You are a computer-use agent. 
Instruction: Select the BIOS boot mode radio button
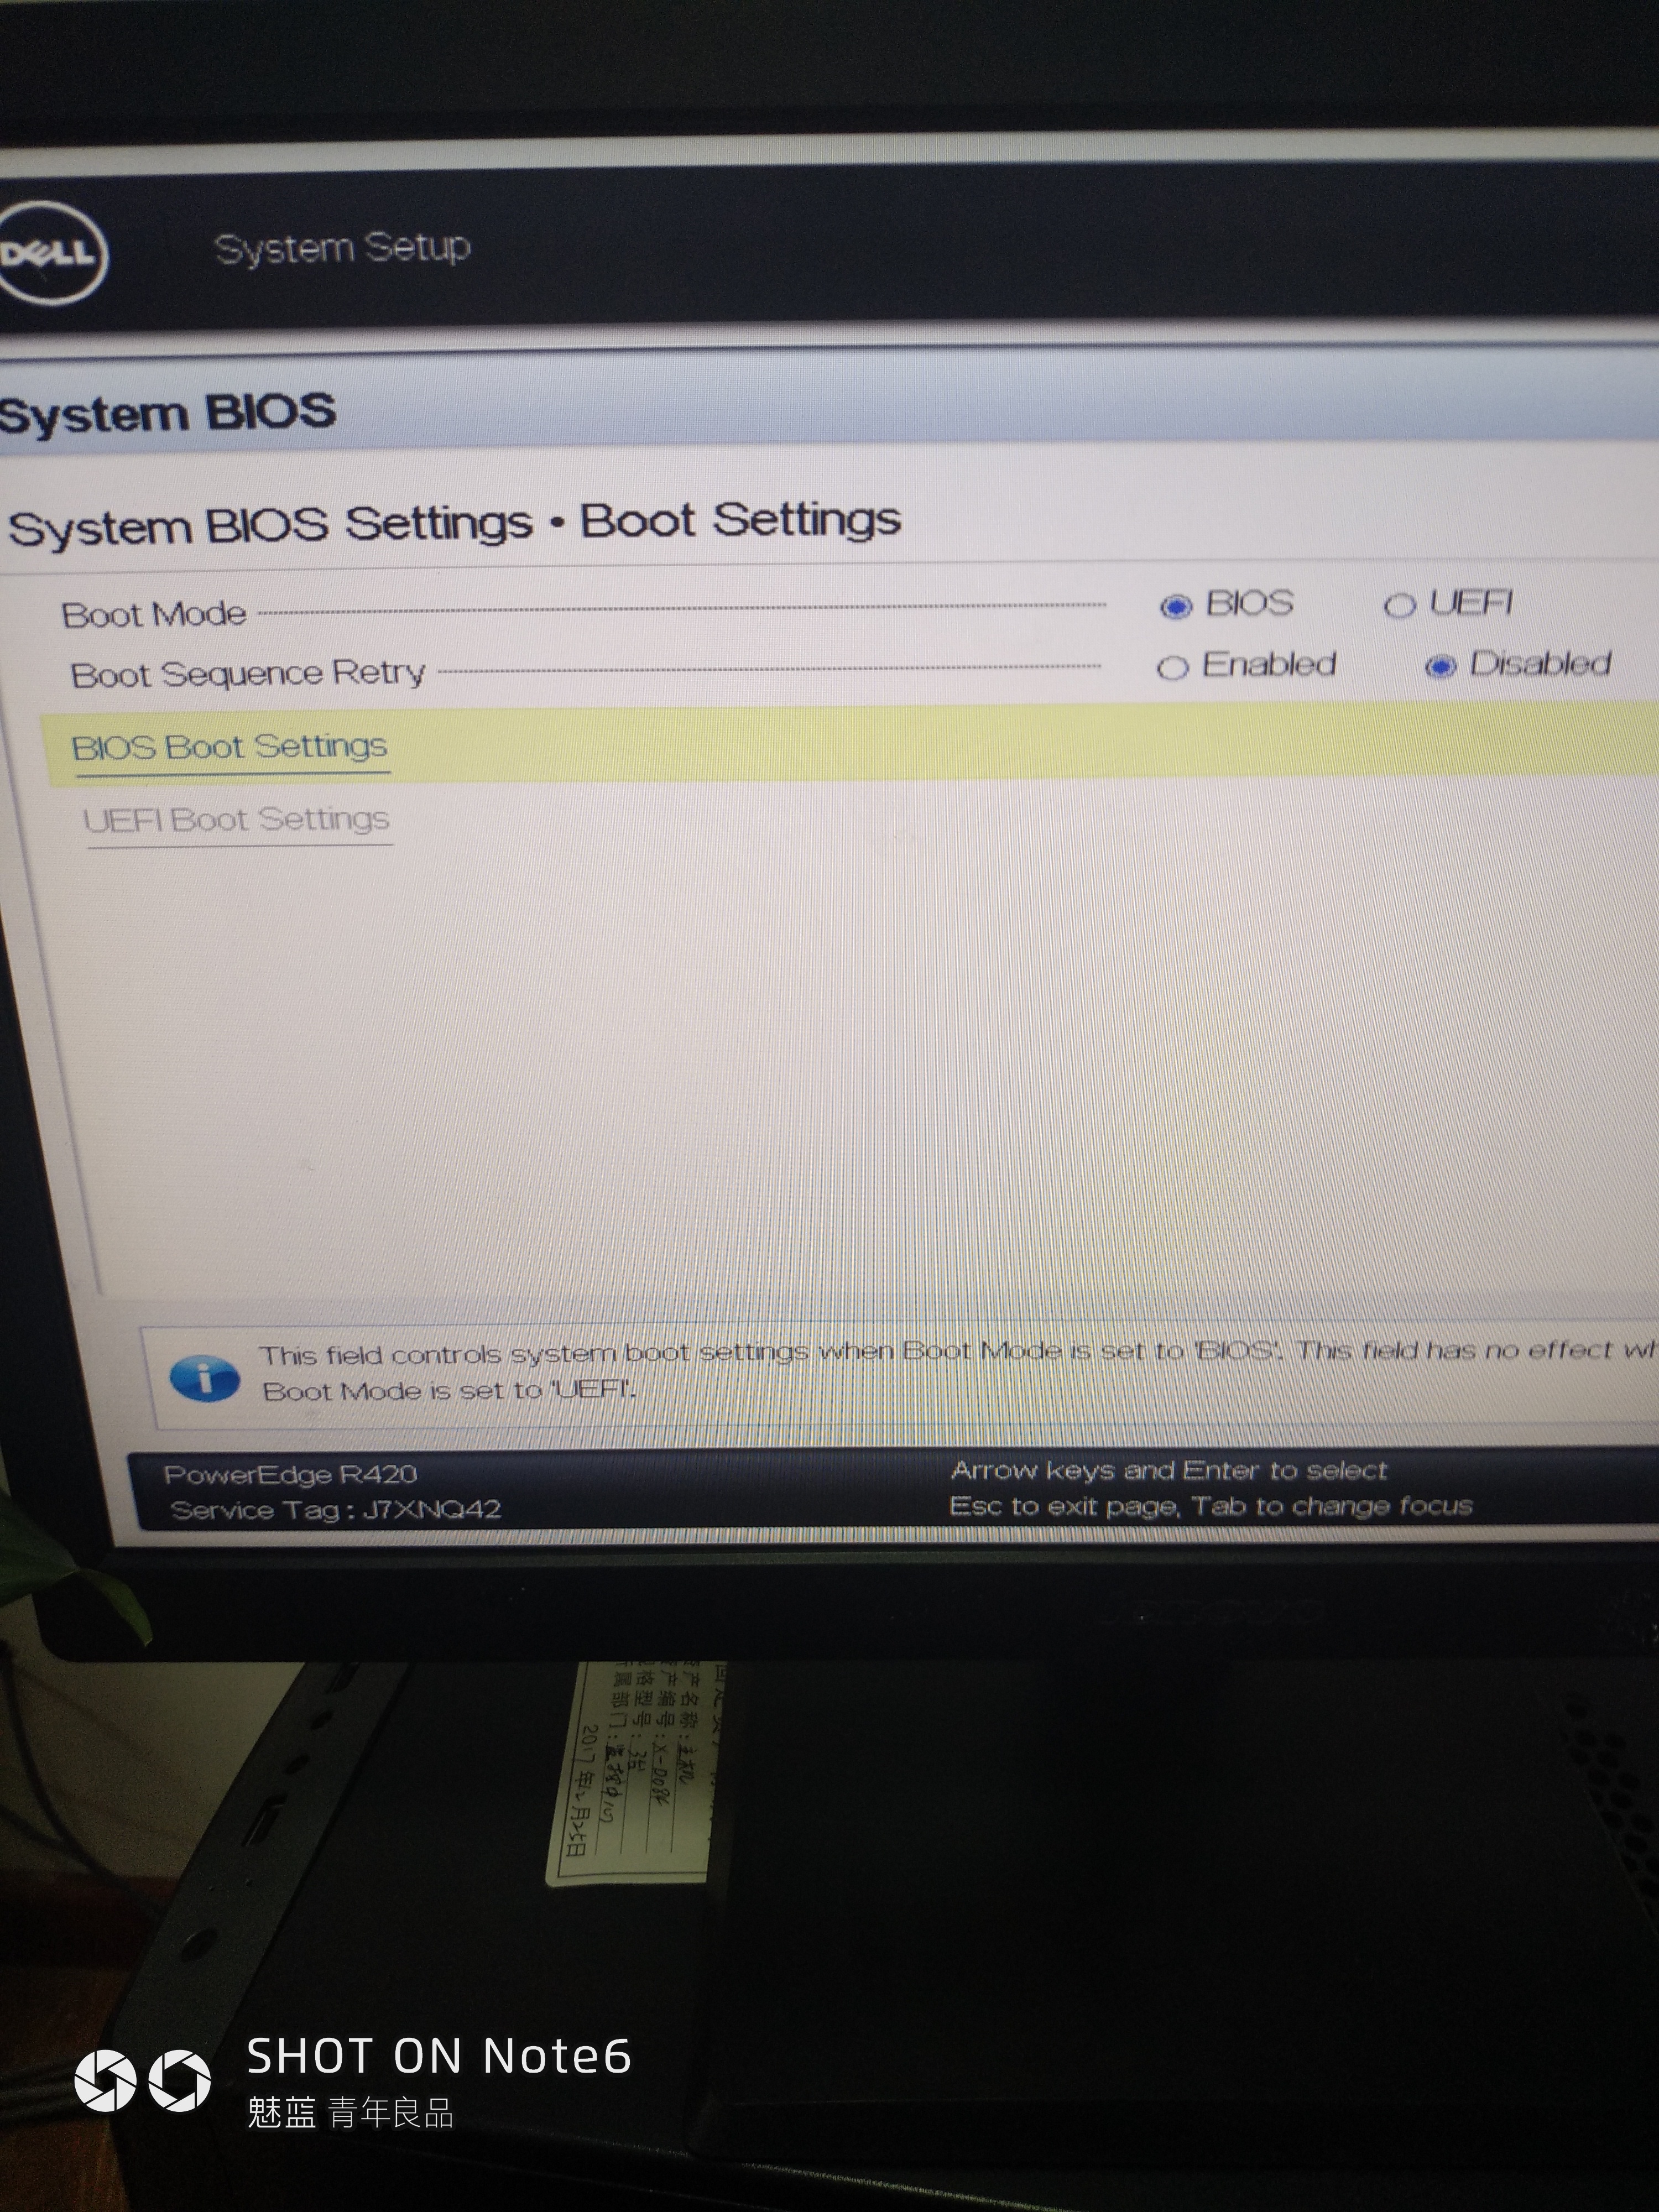[x=1176, y=606]
